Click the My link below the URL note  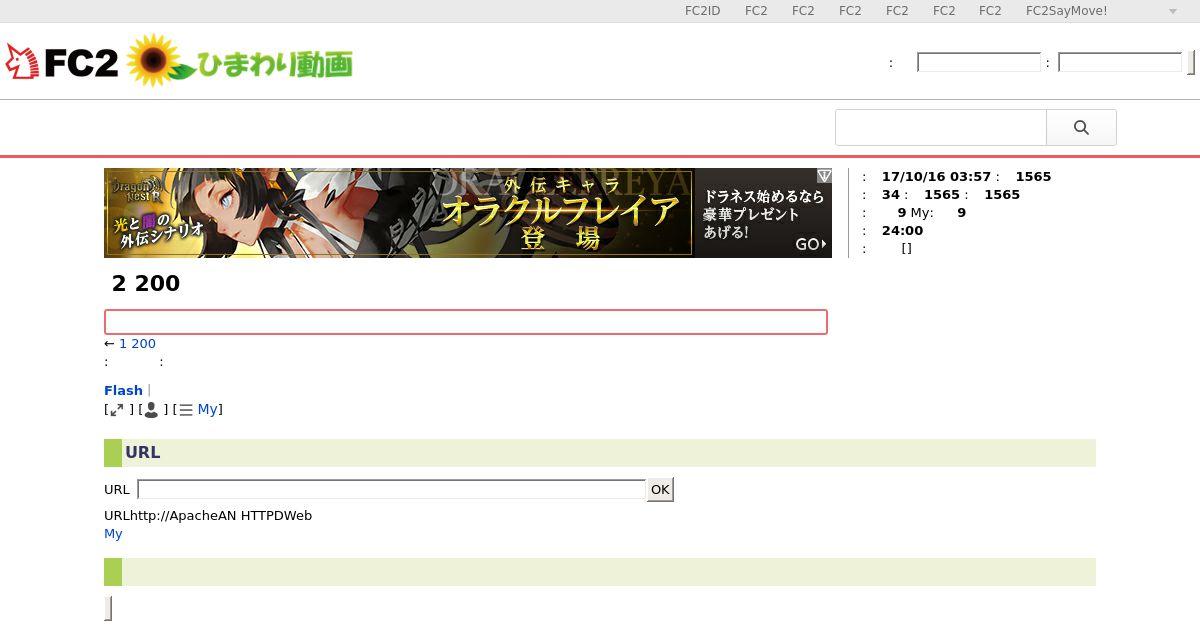113,533
